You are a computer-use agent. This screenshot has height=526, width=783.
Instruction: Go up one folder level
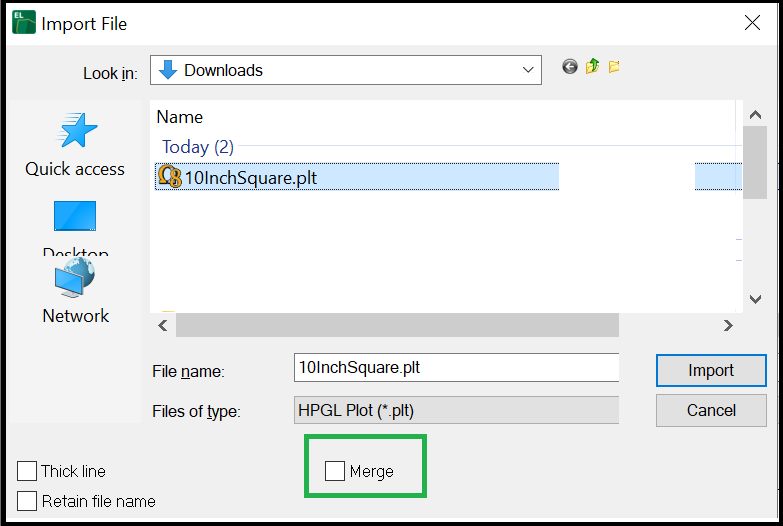click(x=592, y=66)
